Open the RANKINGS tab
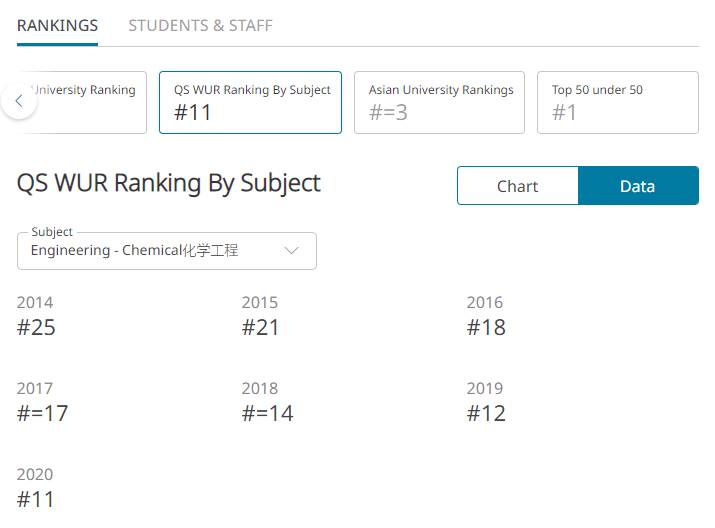This screenshot has height=528, width=715. click(57, 25)
